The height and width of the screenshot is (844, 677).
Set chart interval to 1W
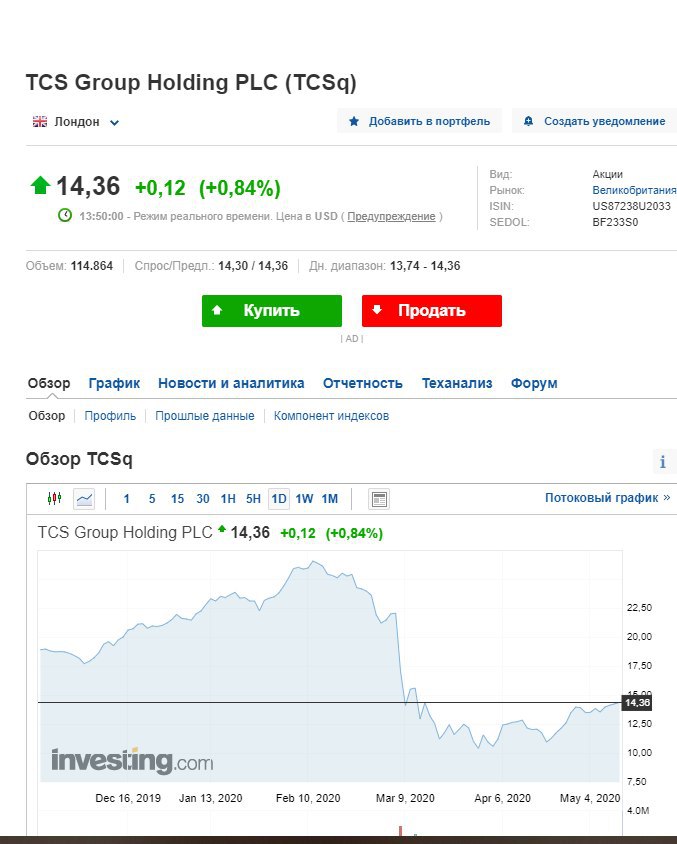tap(304, 499)
